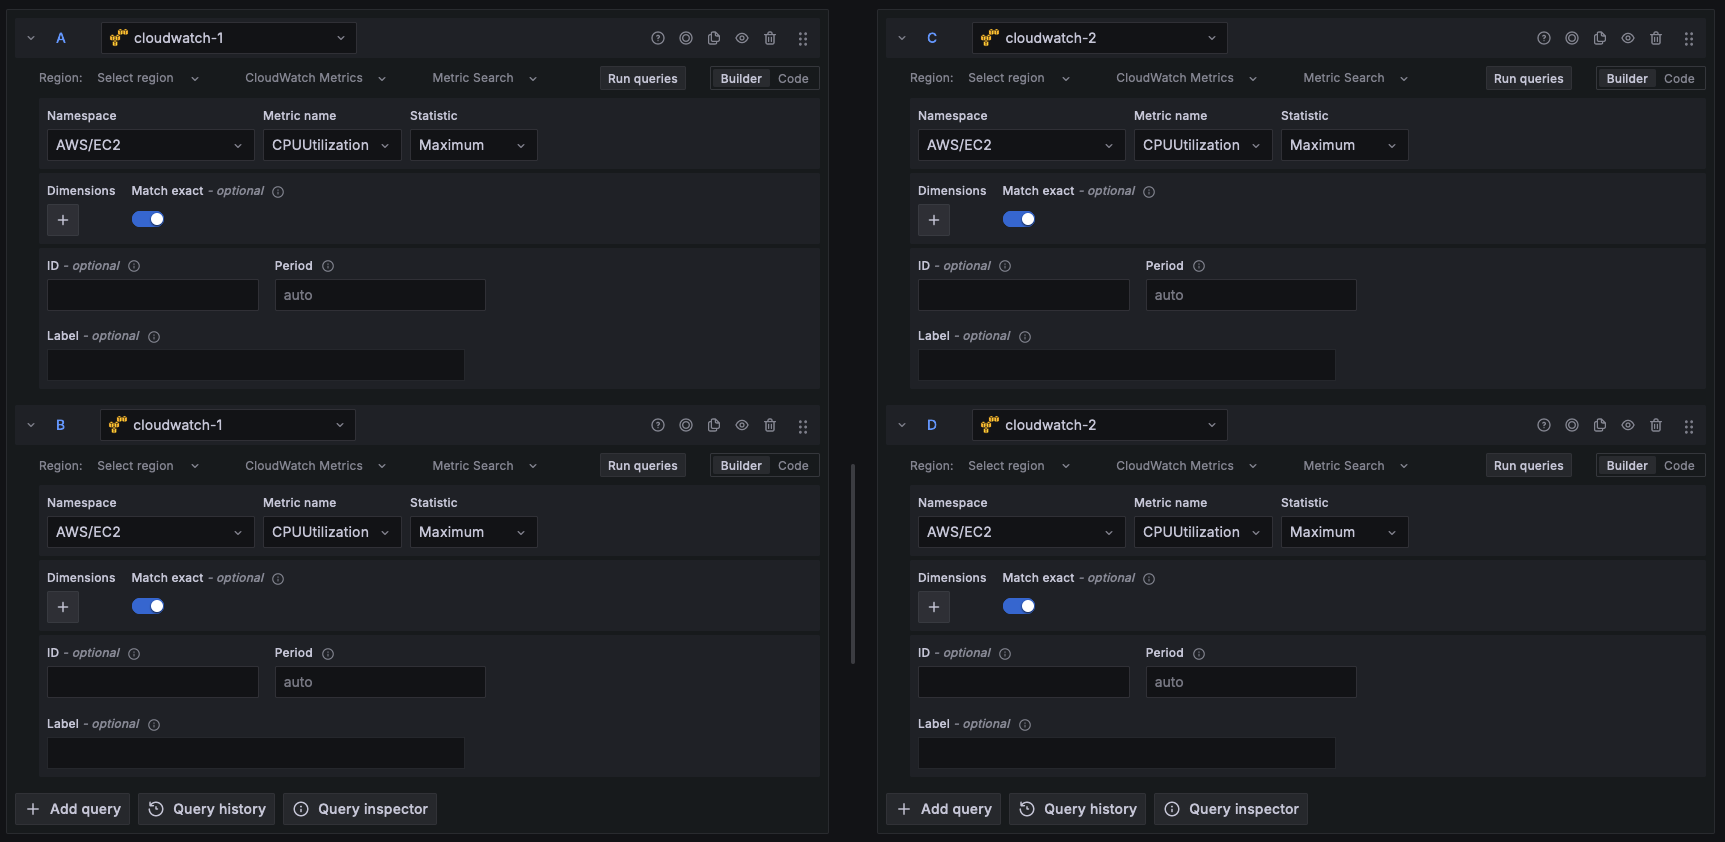The width and height of the screenshot is (1725, 842).
Task: Click the drag handle of query A
Action: 803,38
